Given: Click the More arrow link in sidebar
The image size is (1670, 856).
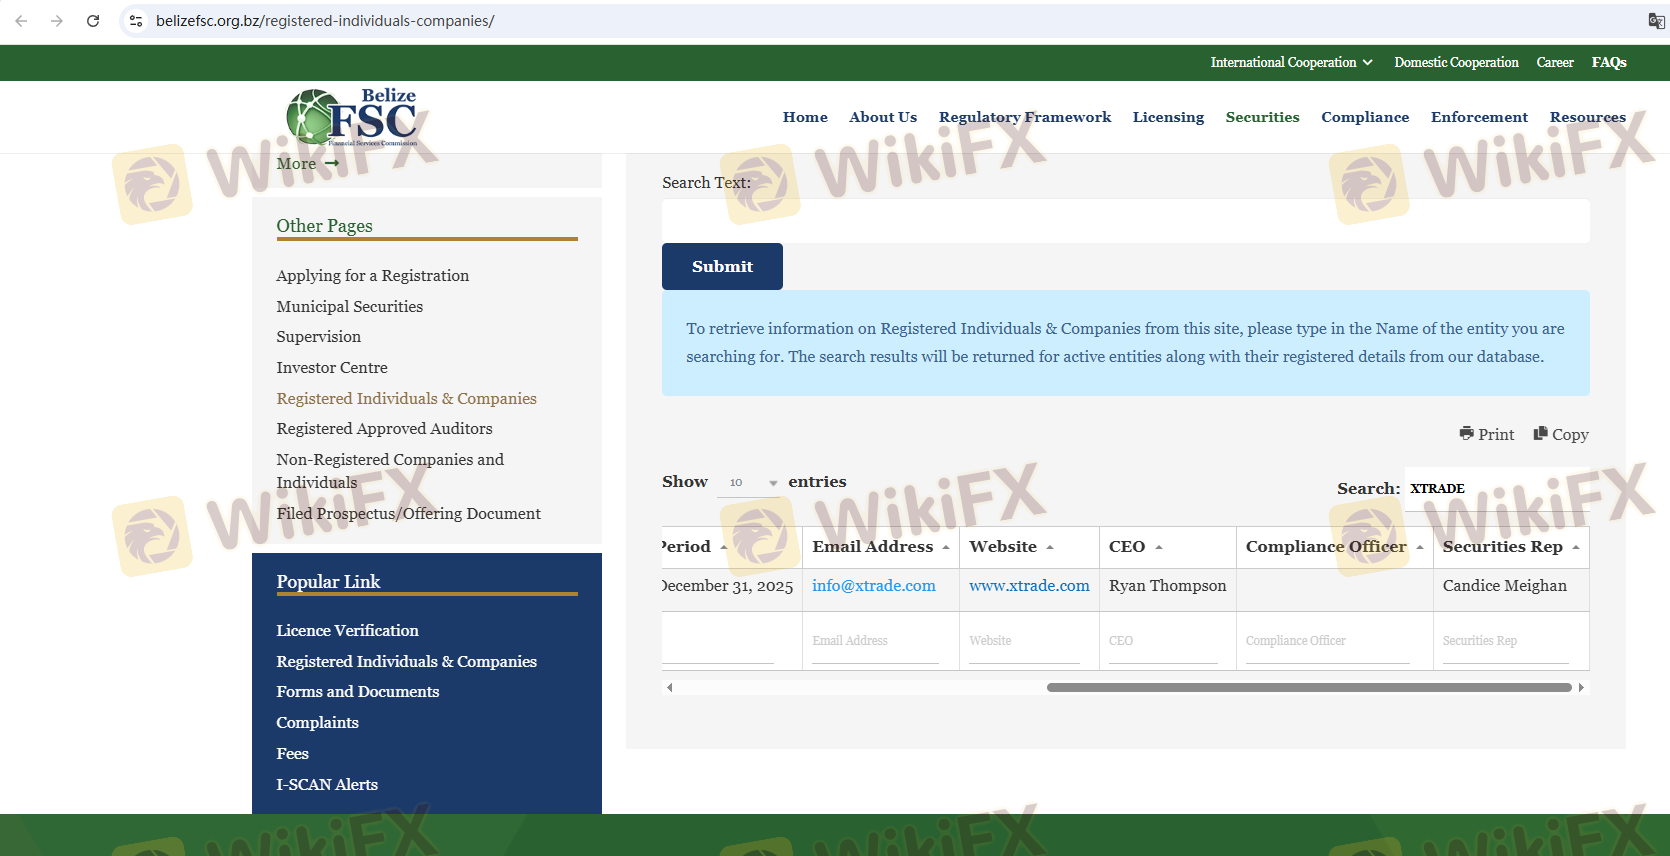Looking at the screenshot, I should coord(308,163).
